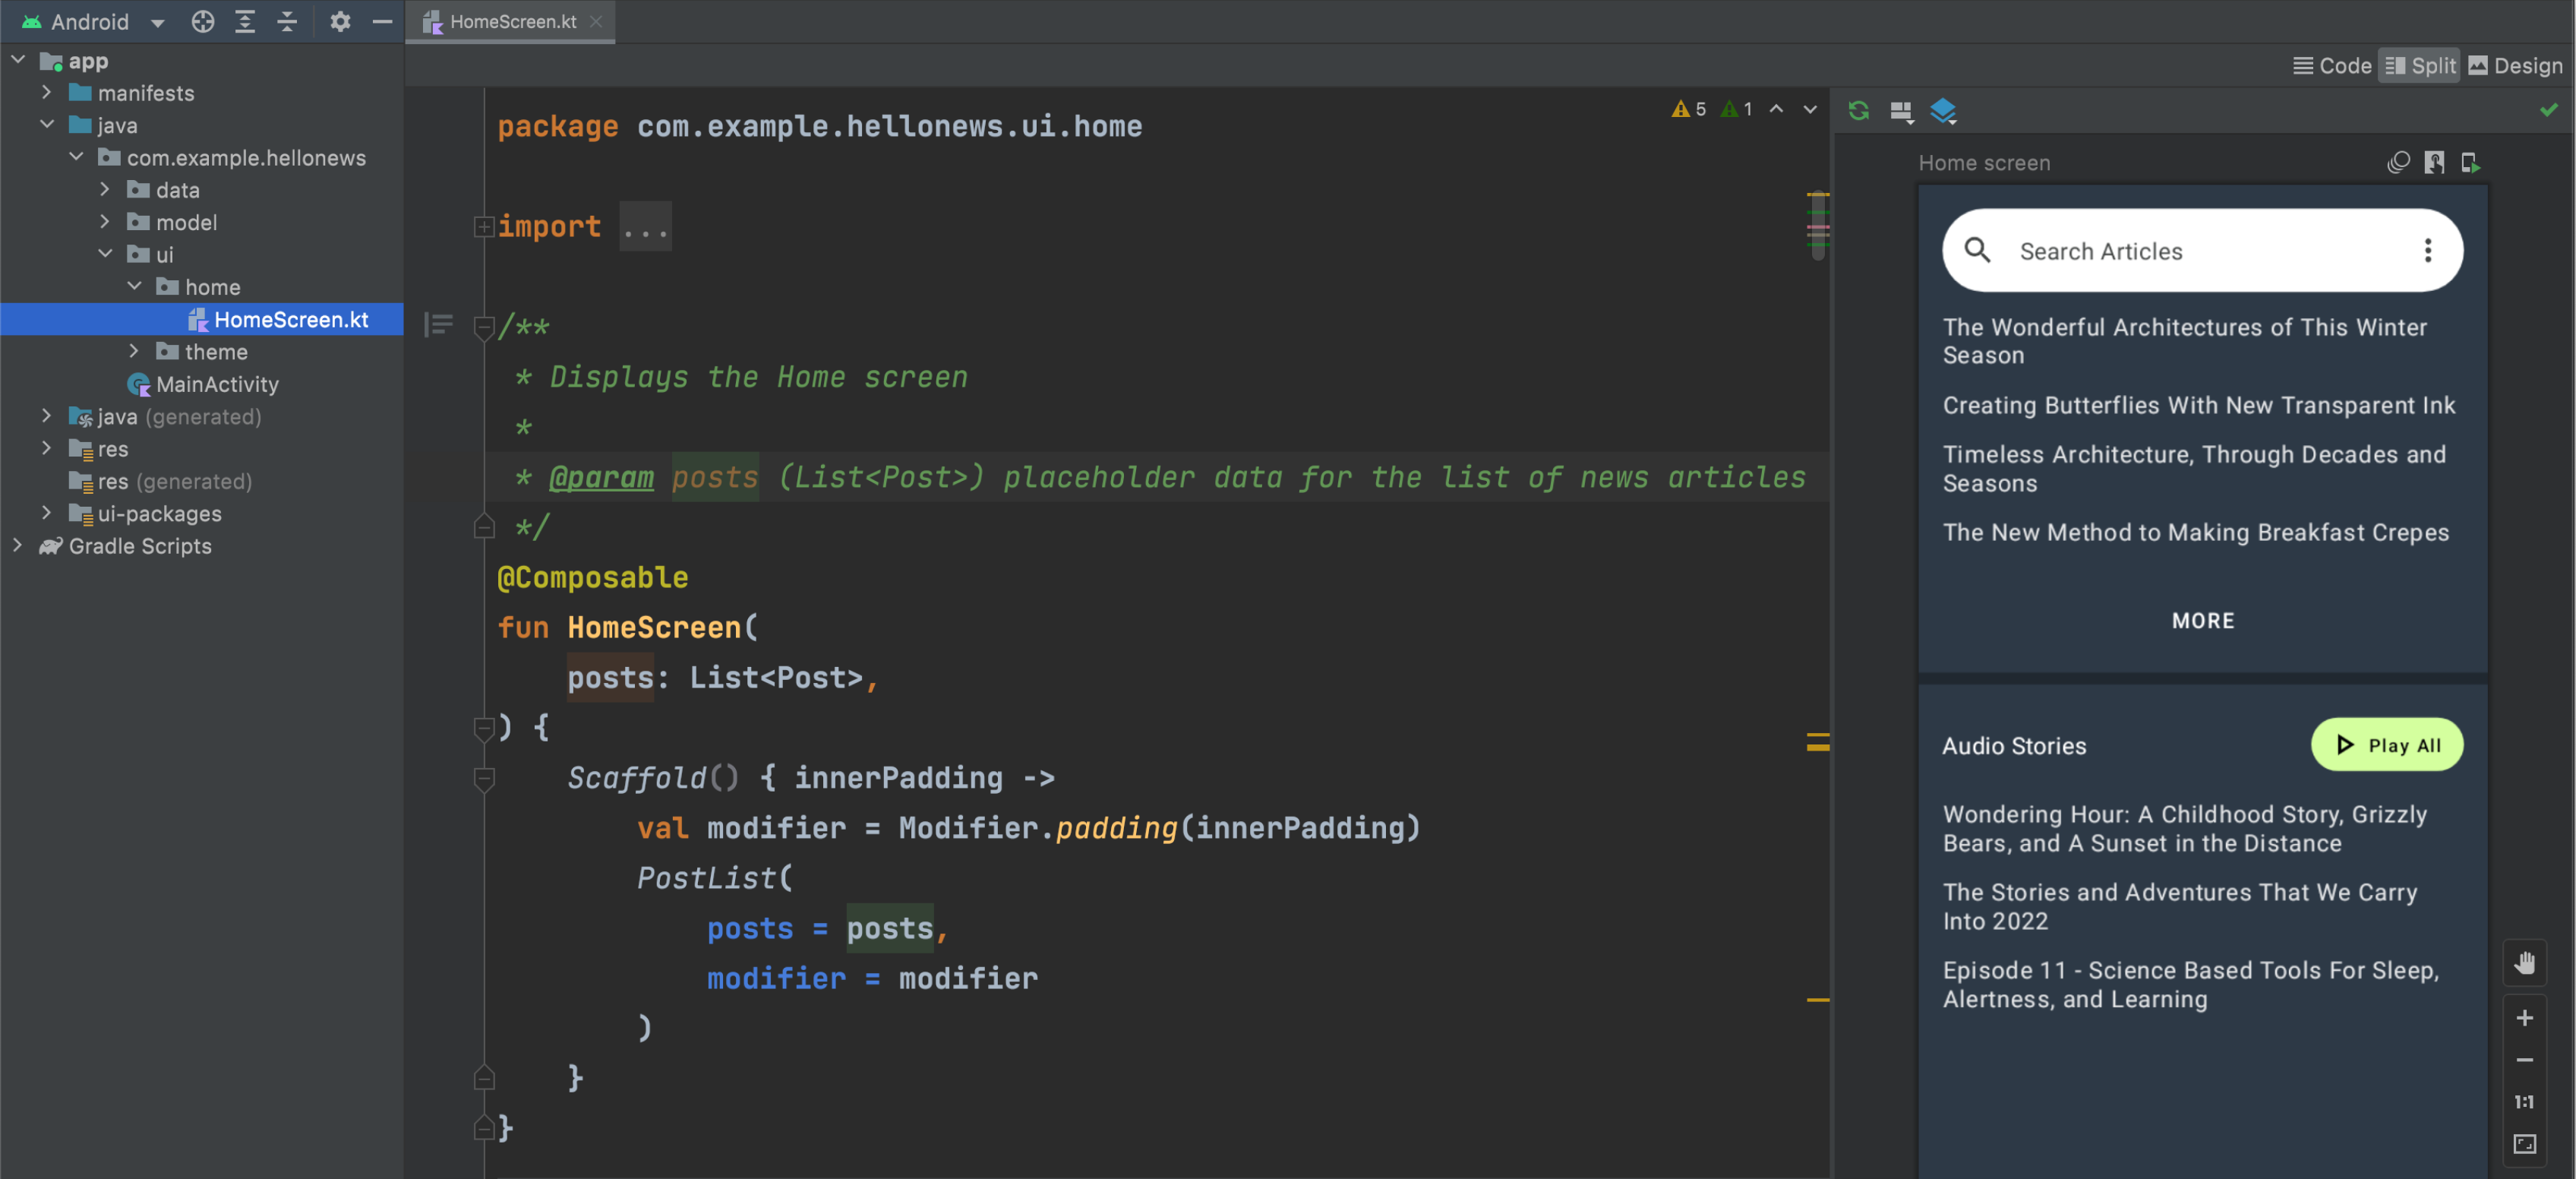Click MORE button in articles section
The width and height of the screenshot is (2576, 1179).
[x=2203, y=620]
